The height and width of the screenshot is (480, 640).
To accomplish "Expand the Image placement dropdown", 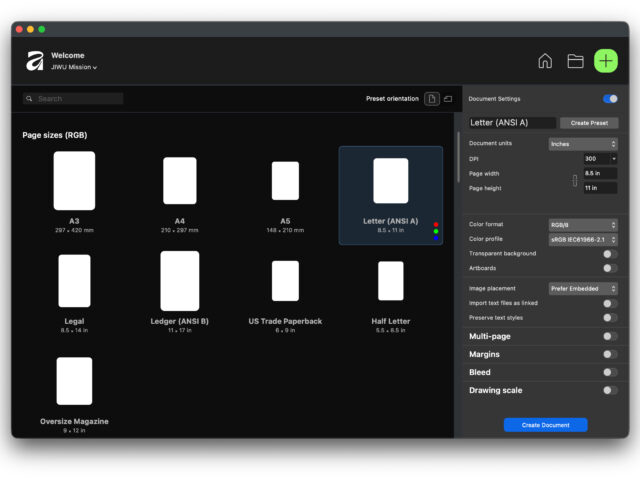I will click(583, 288).
